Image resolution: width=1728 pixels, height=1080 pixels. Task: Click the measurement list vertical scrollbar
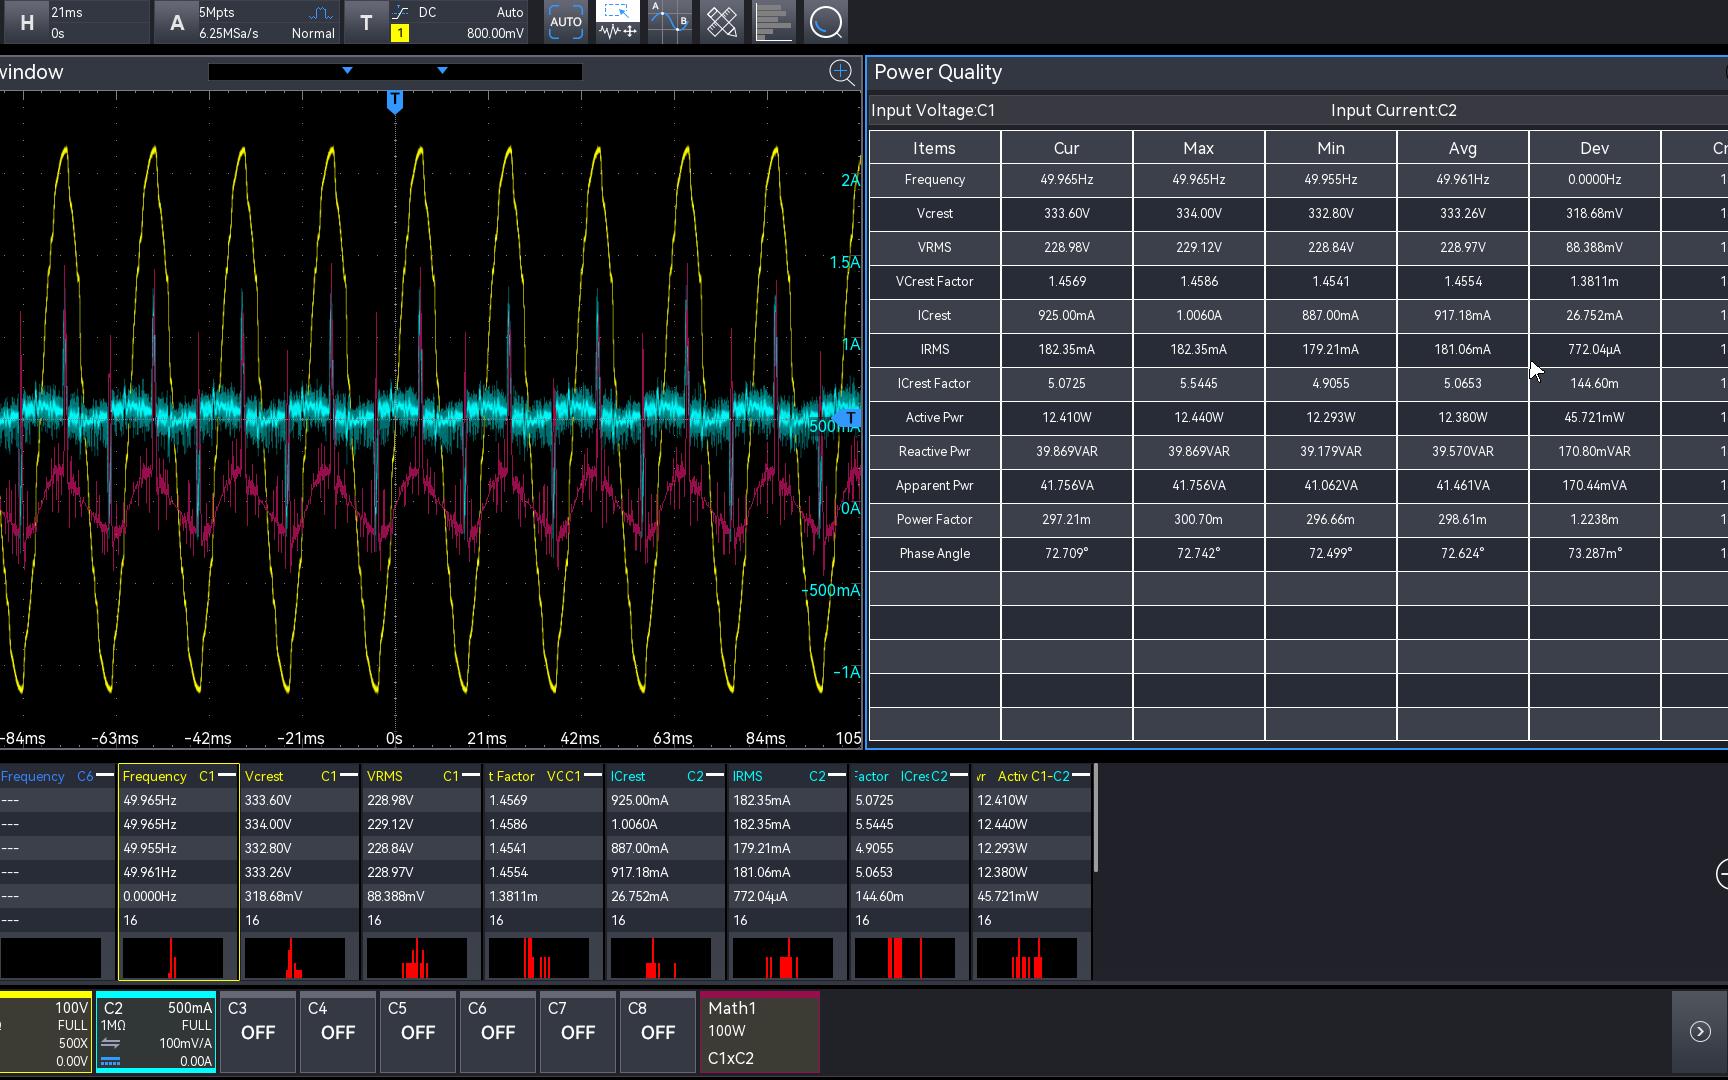pos(1096,818)
